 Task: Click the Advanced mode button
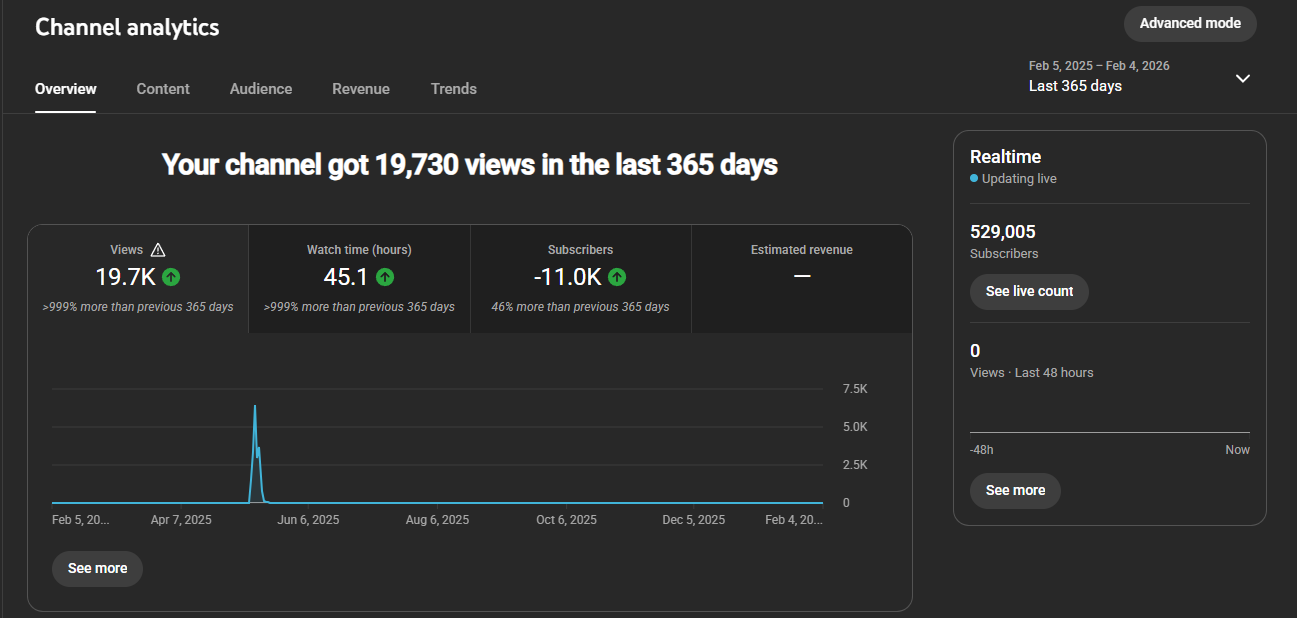tap(1189, 23)
